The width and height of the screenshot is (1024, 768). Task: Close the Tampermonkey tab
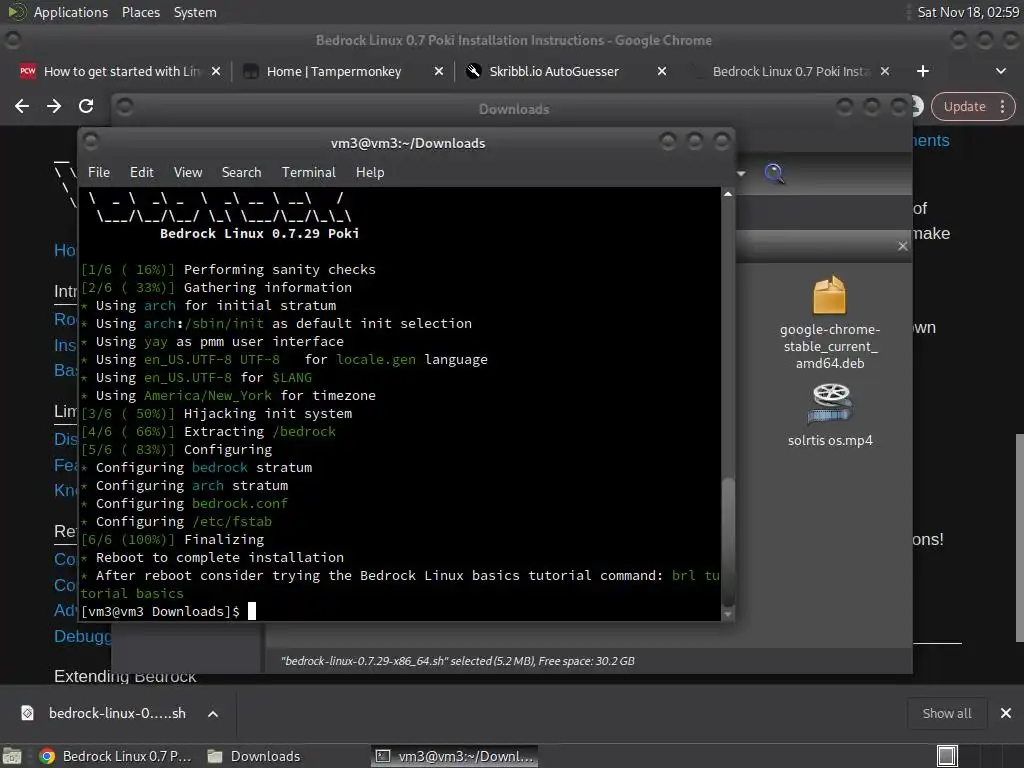coord(439,71)
